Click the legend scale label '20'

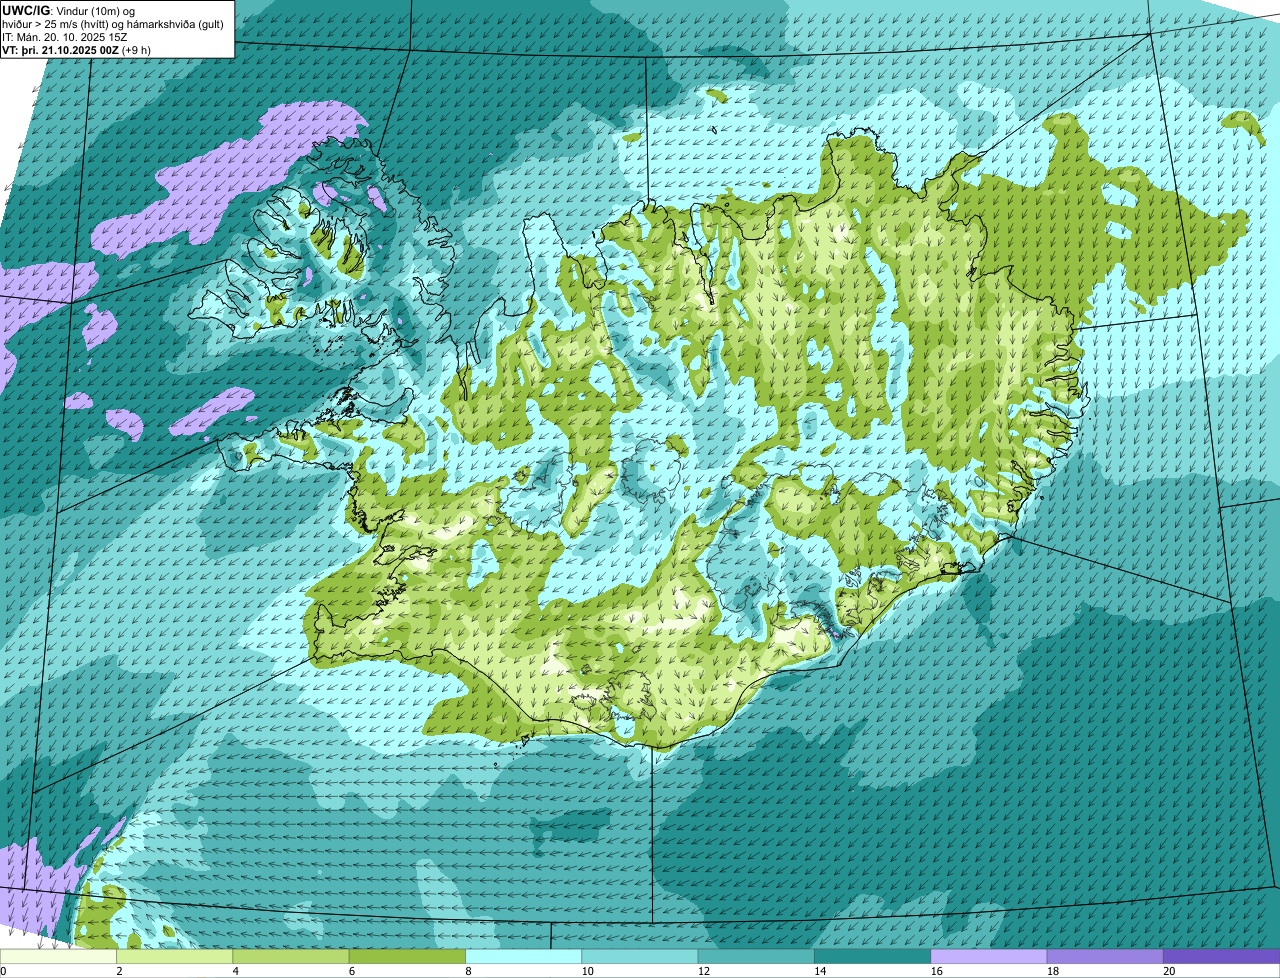tap(1169, 971)
